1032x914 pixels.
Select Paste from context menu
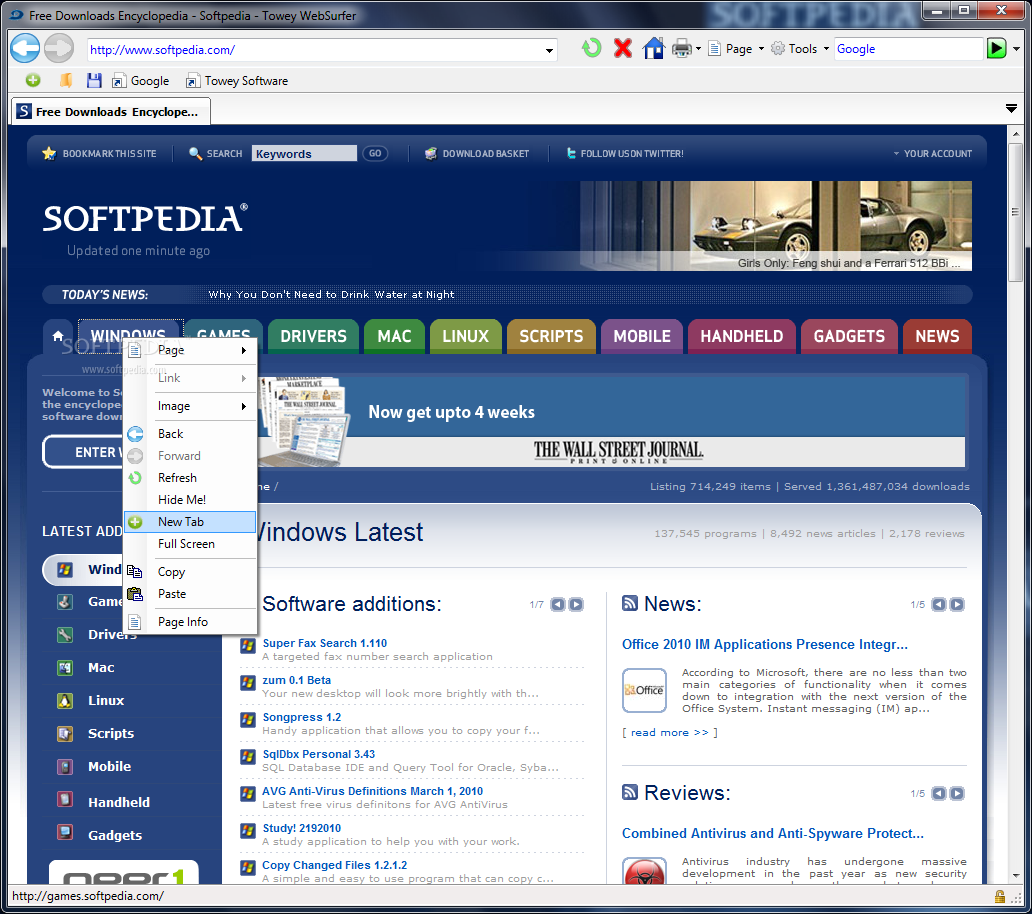click(190, 594)
